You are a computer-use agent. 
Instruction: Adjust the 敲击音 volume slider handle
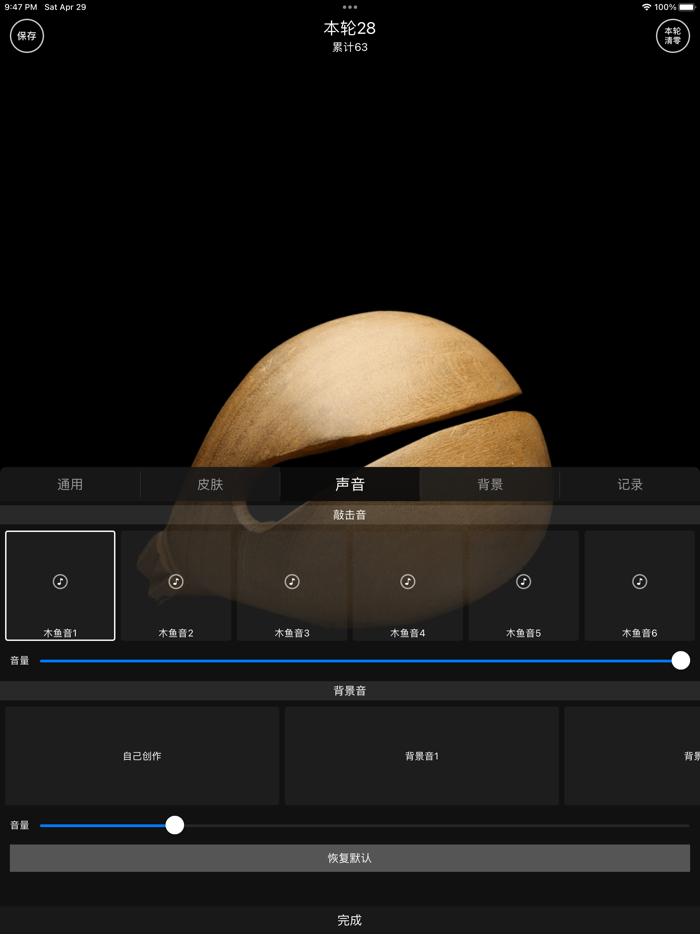coord(680,660)
